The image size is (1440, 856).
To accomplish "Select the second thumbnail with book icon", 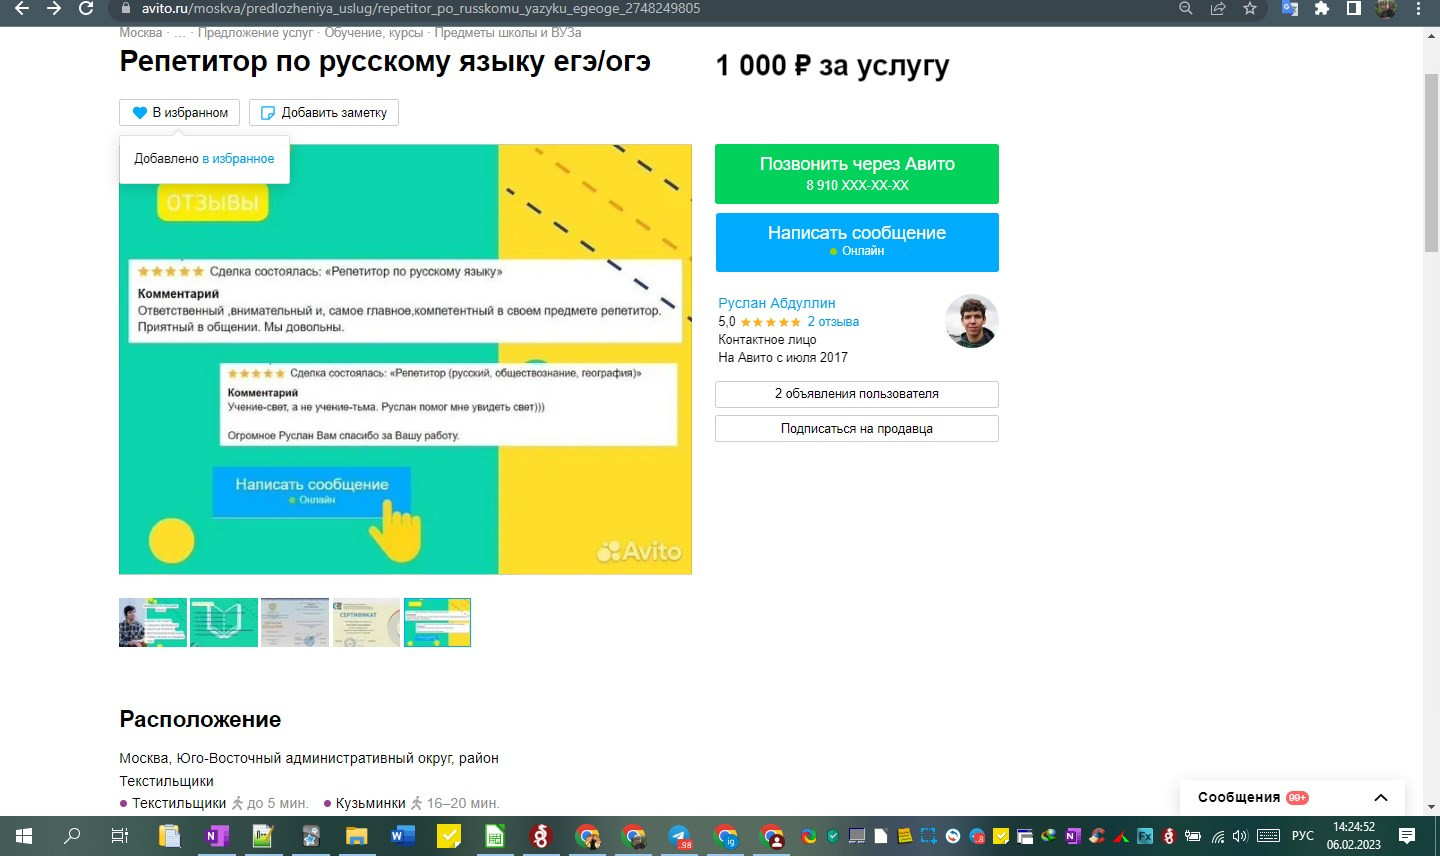I will click(224, 623).
